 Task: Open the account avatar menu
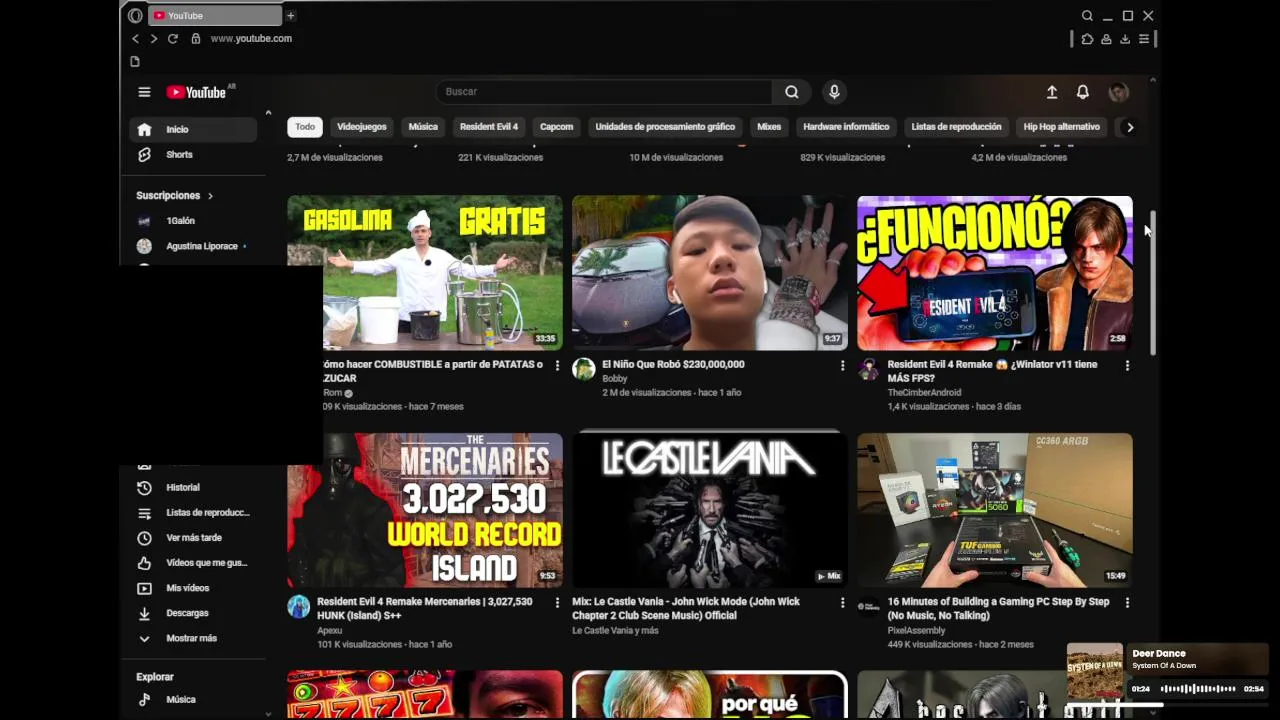click(x=1118, y=92)
